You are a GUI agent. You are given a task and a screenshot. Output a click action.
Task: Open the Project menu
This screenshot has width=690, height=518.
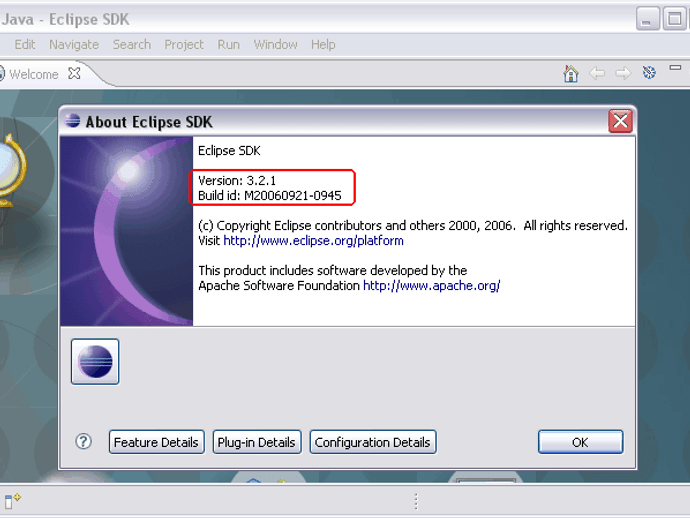click(x=184, y=44)
